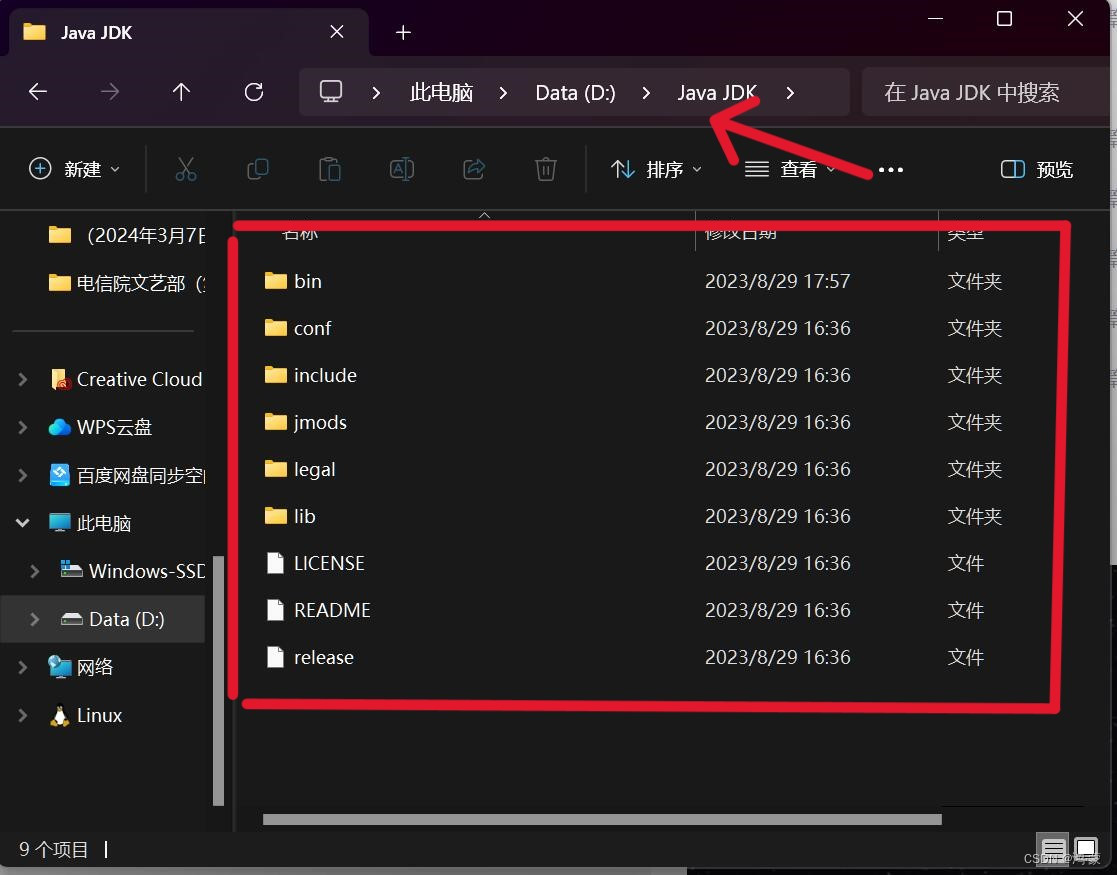The width and height of the screenshot is (1117, 875).
Task: Open the 排序 (Sort) dropdown
Action: point(656,170)
